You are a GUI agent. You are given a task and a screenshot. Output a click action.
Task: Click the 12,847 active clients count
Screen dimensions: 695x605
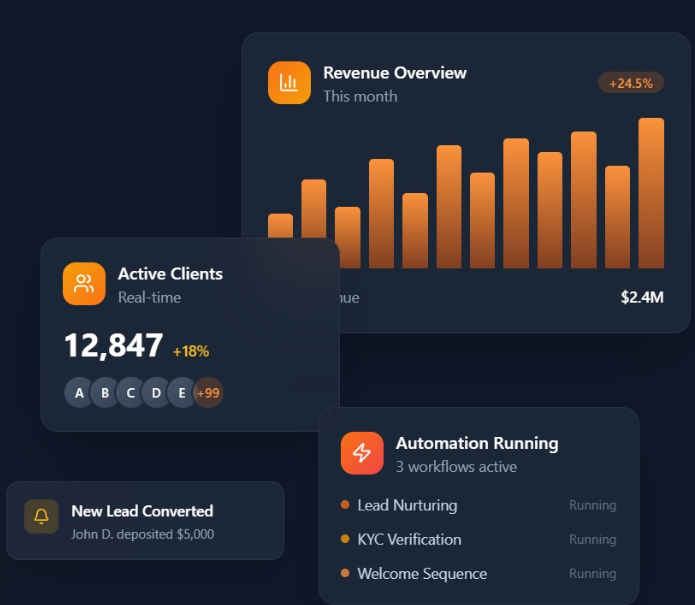(x=113, y=346)
